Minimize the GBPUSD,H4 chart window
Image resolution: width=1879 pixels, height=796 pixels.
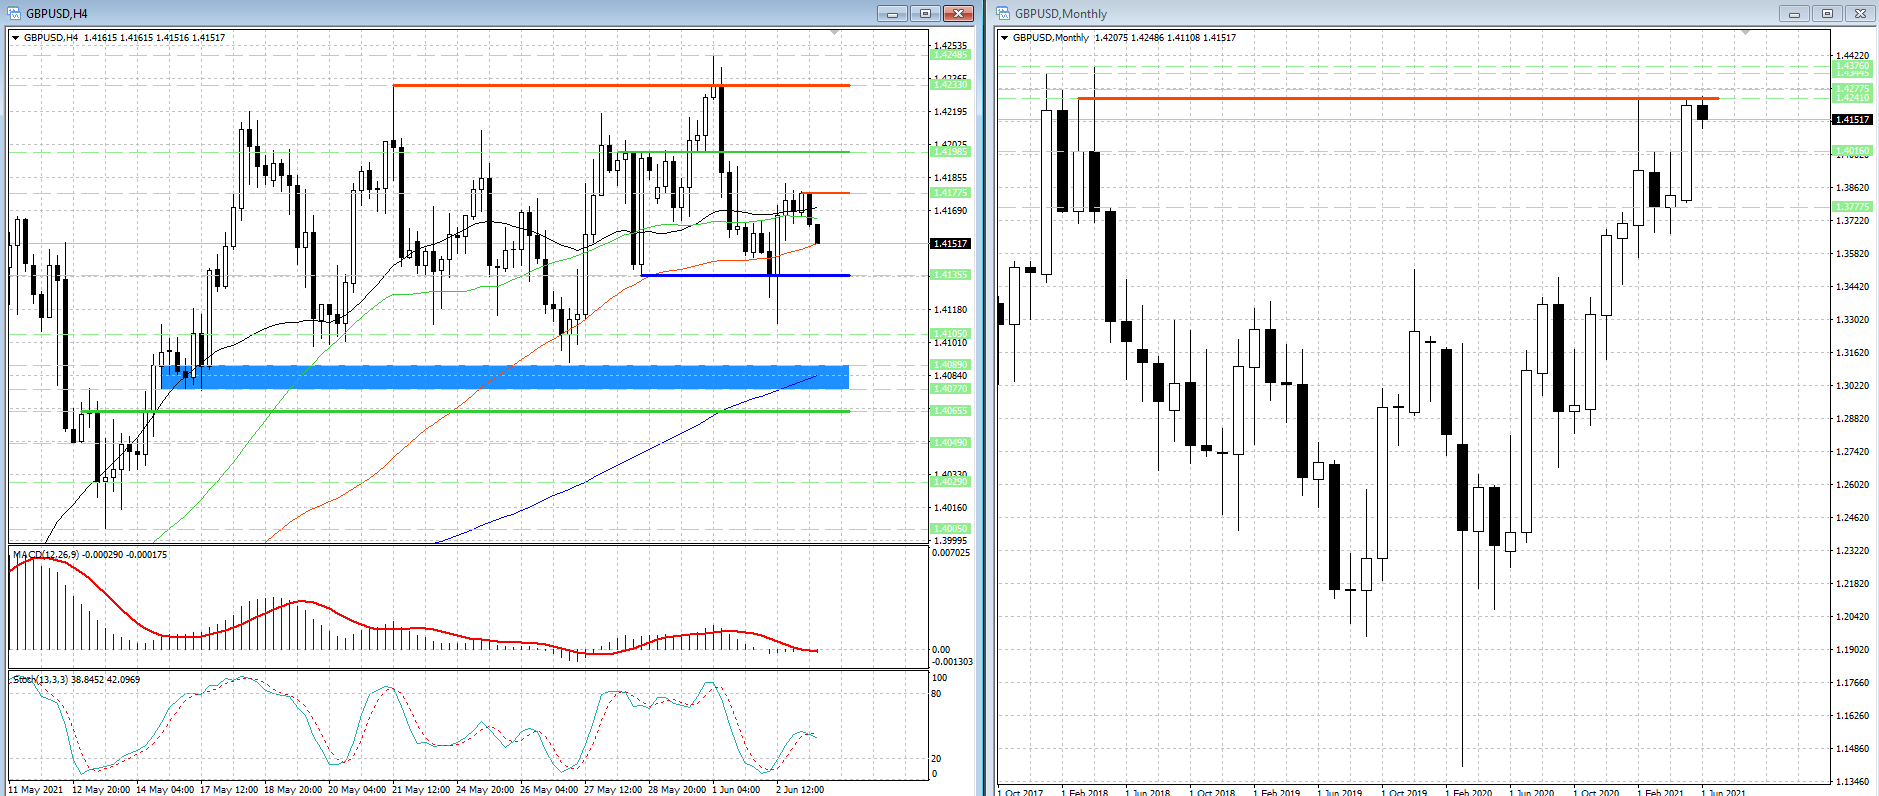point(892,13)
